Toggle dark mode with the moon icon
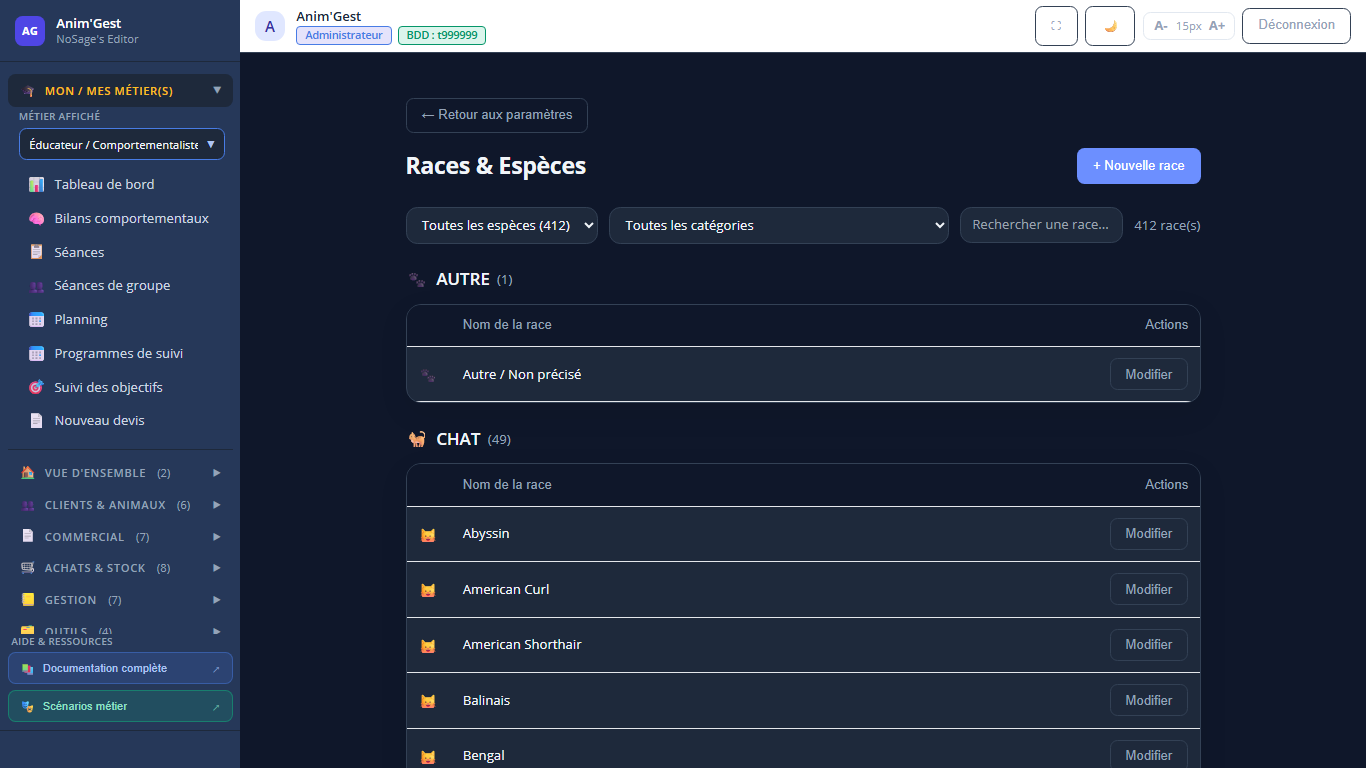This screenshot has width=1366, height=768. click(x=1110, y=26)
